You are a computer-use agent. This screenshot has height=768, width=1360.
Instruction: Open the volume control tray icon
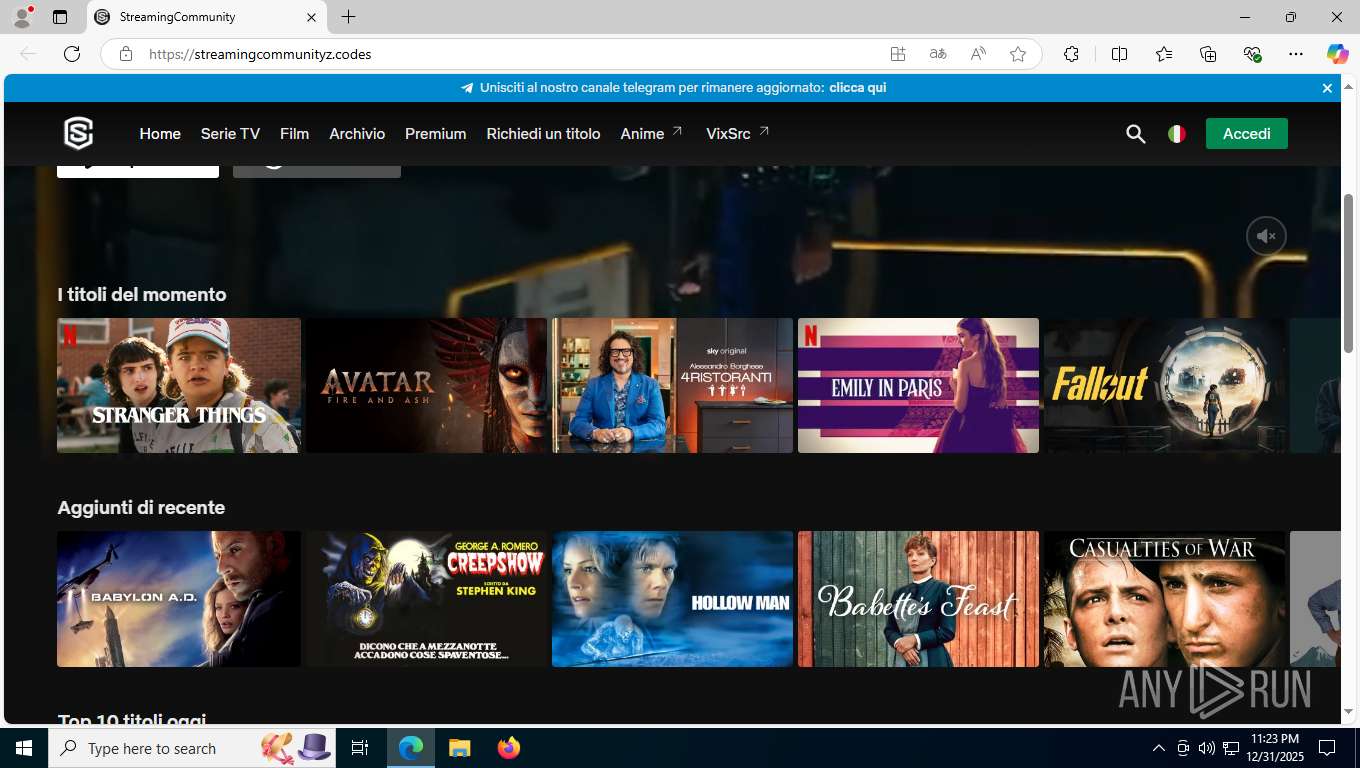click(x=1206, y=748)
